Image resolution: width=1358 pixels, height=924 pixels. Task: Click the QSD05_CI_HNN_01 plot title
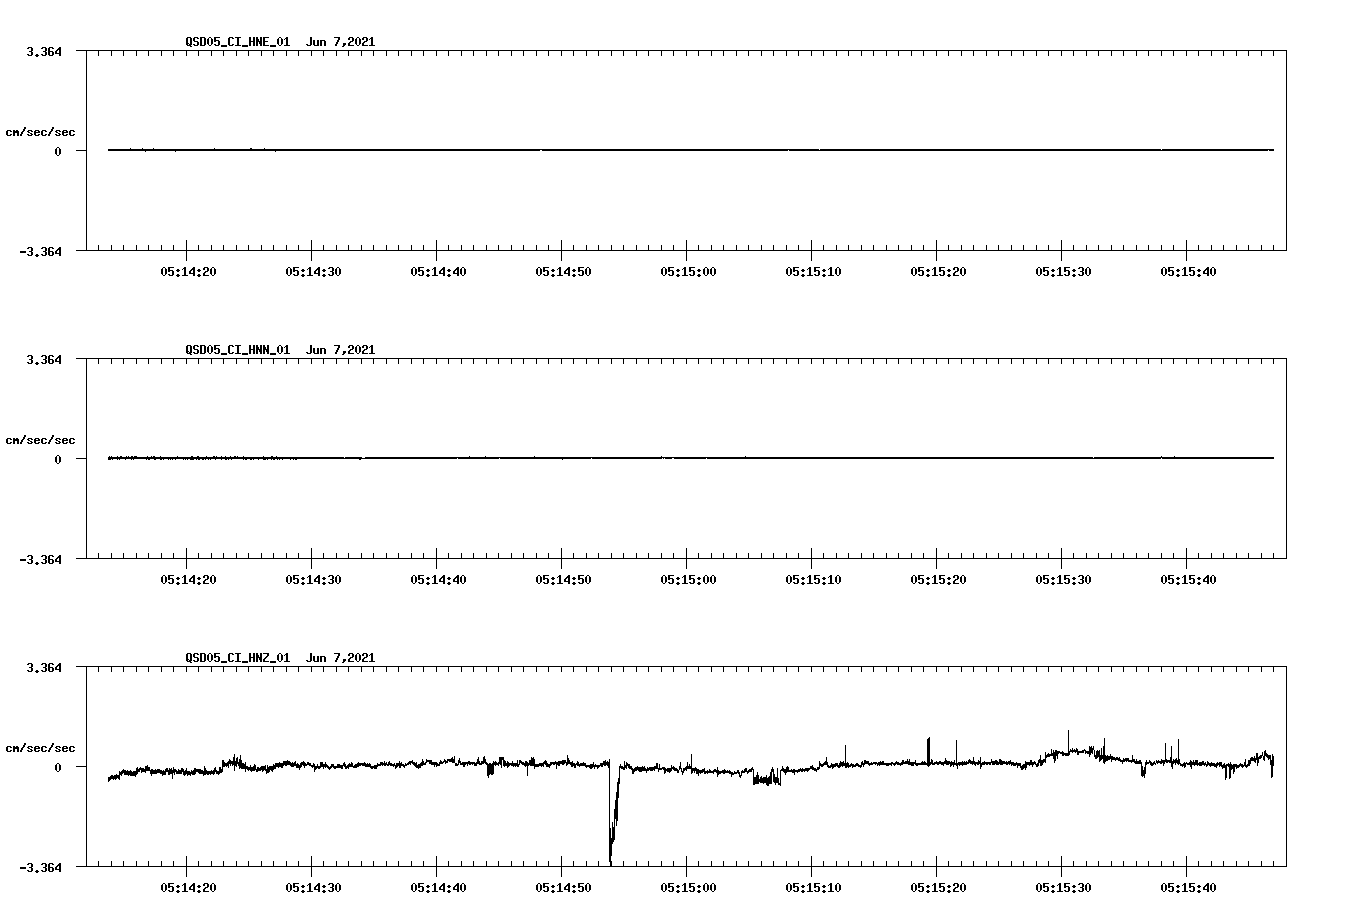(280, 350)
